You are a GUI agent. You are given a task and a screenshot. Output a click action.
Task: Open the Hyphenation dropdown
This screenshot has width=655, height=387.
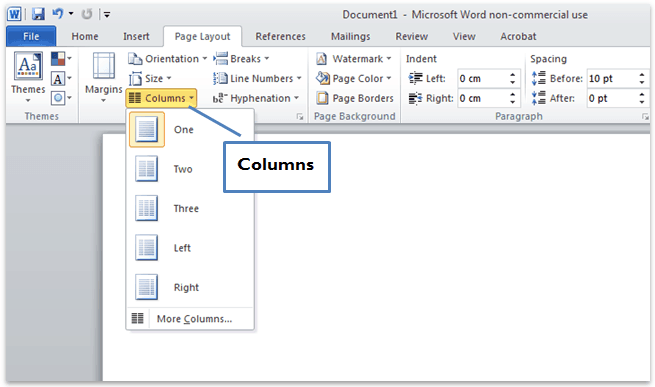256,98
